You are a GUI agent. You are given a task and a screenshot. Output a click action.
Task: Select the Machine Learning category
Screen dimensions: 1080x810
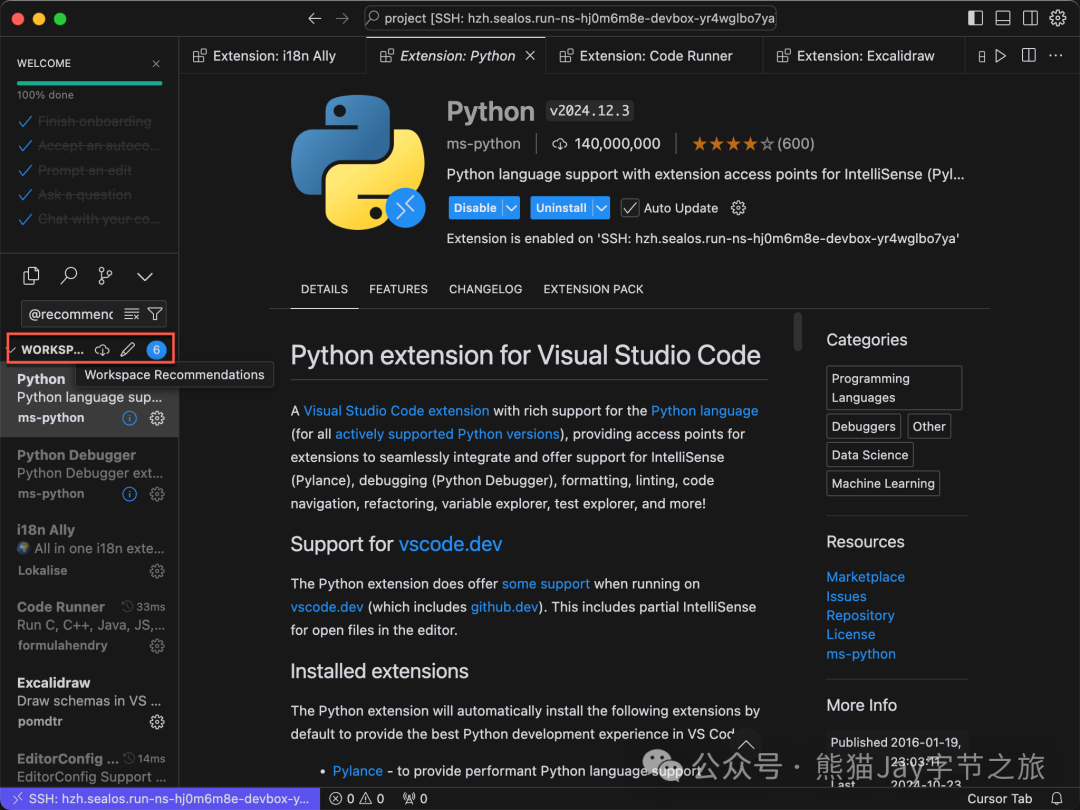point(883,484)
